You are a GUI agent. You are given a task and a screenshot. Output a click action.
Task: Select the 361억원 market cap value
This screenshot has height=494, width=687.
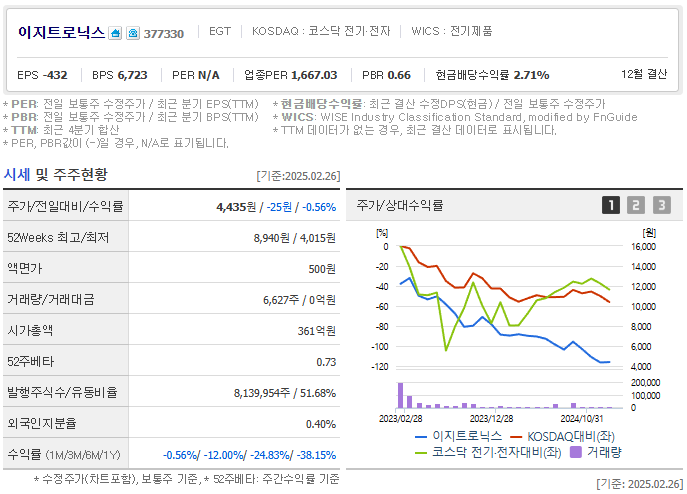317,331
